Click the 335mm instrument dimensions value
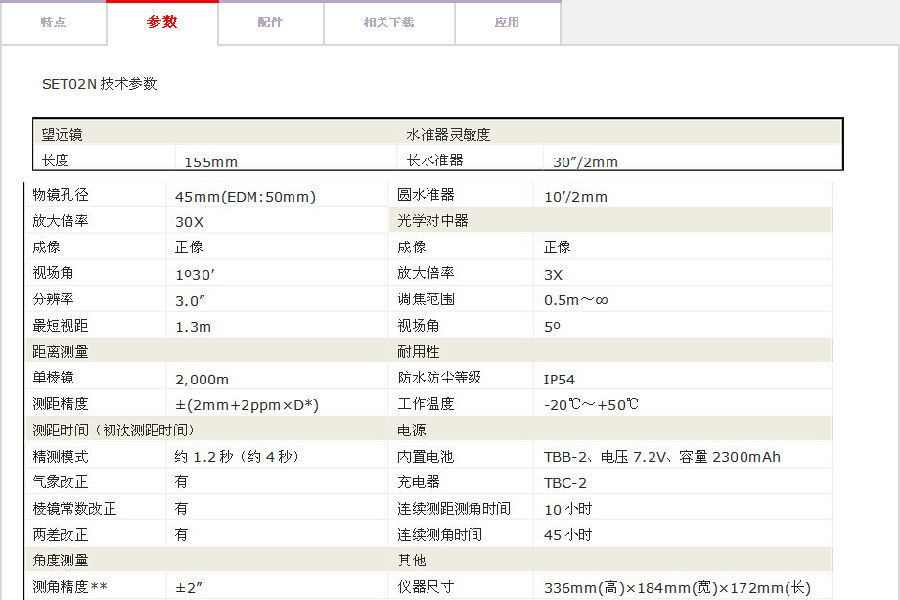900x600 pixels. [677, 588]
